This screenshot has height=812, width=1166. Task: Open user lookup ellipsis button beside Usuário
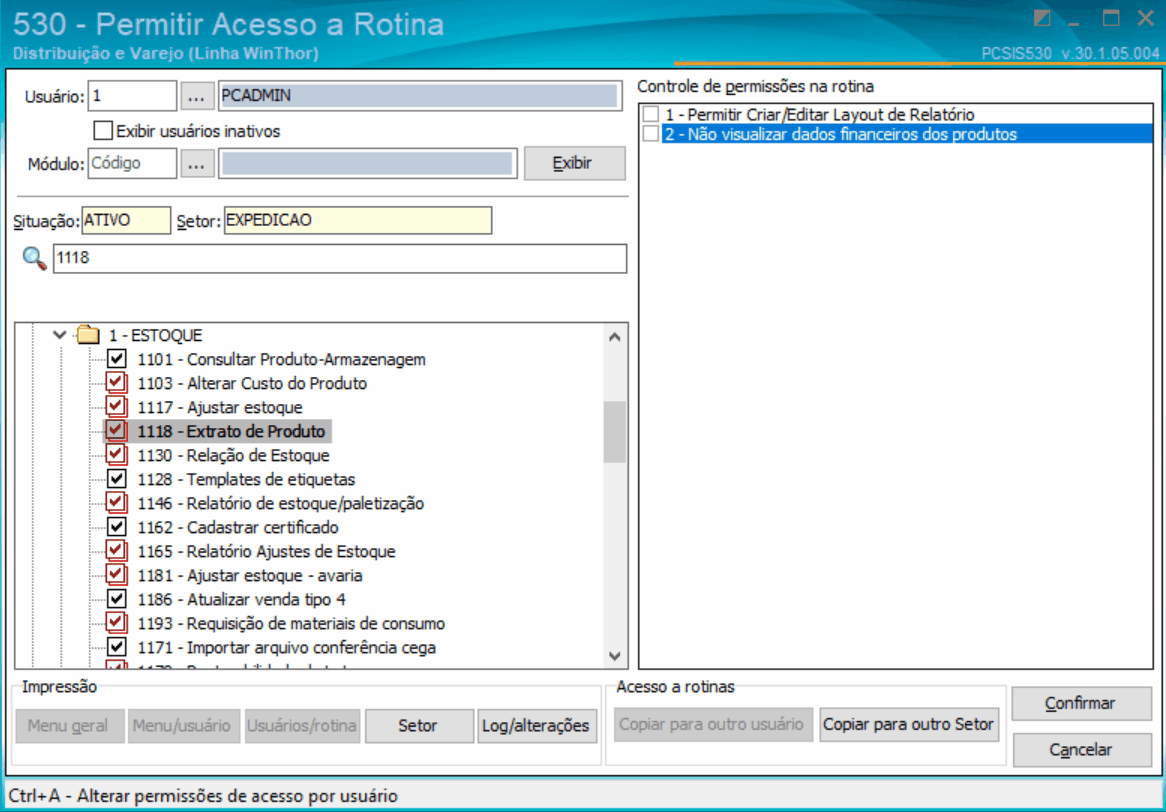click(197, 96)
